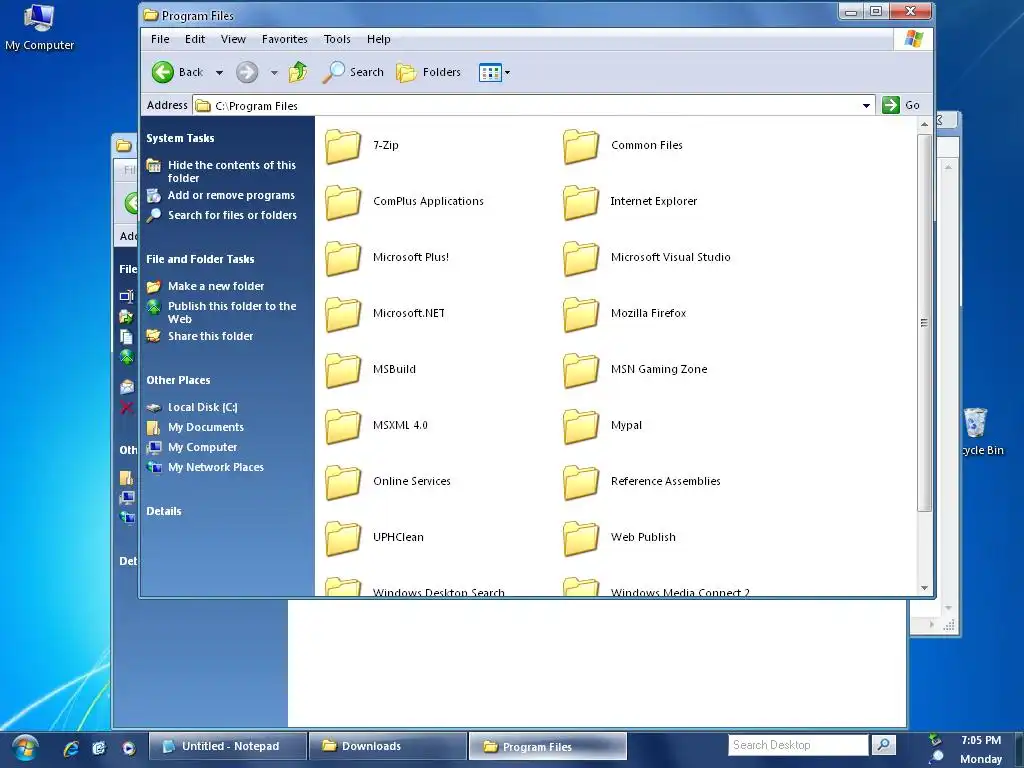Click Hide the contents of this folder
The width and height of the screenshot is (1024, 768).
point(231,171)
